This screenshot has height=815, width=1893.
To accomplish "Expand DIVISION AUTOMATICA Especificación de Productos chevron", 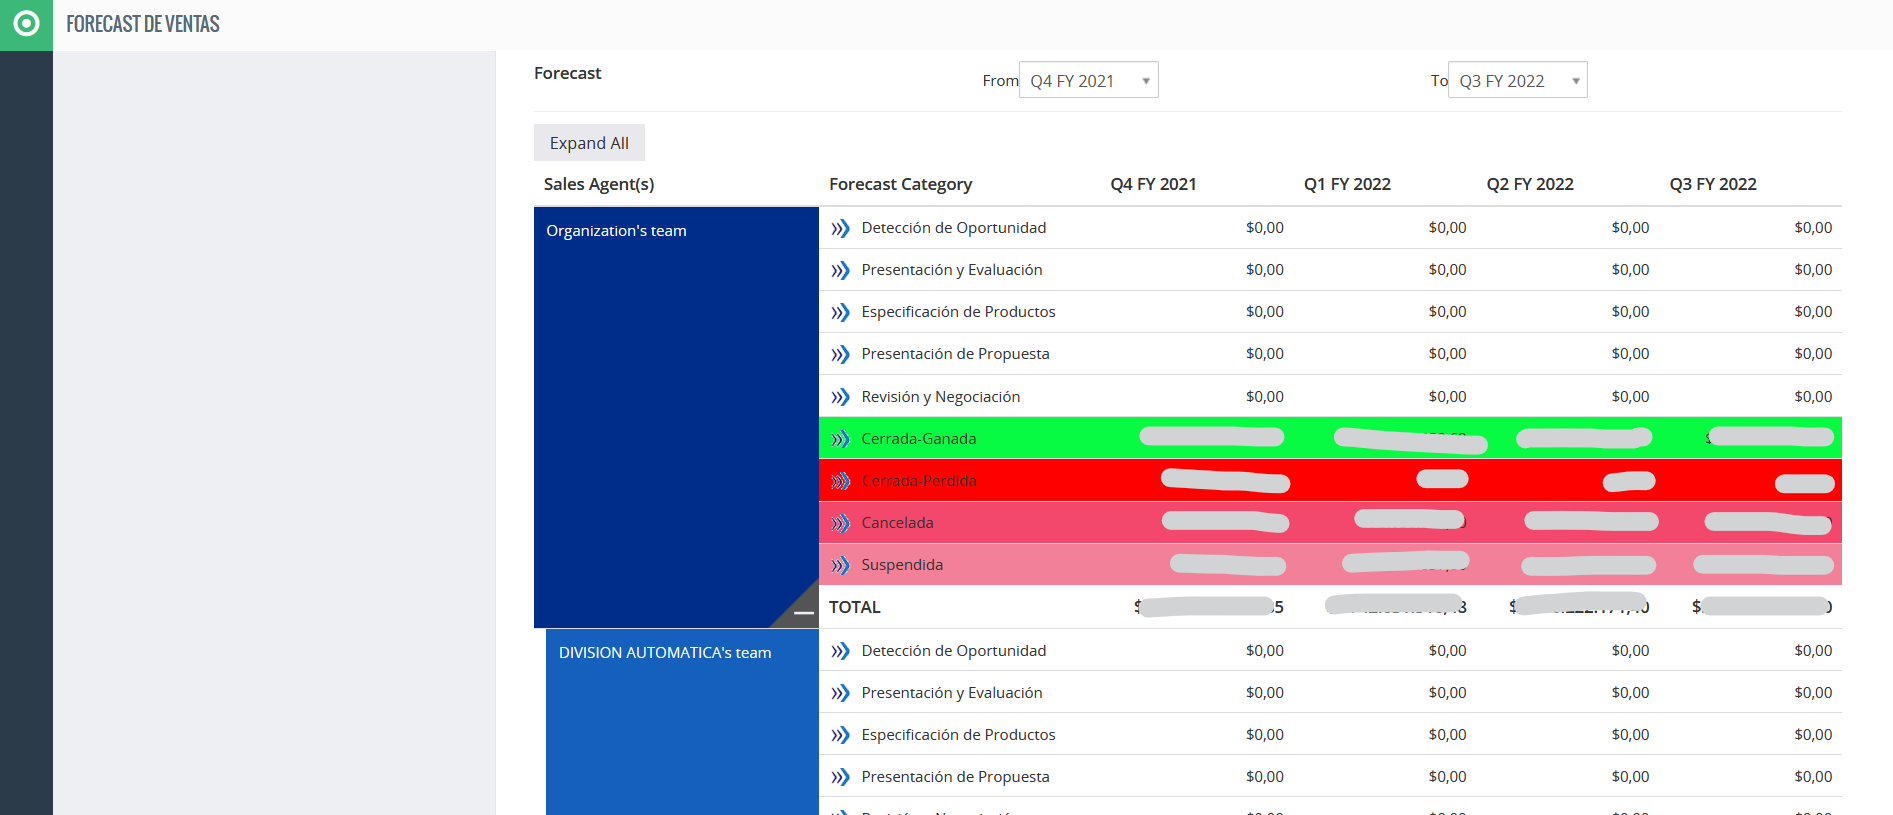I will point(840,735).
